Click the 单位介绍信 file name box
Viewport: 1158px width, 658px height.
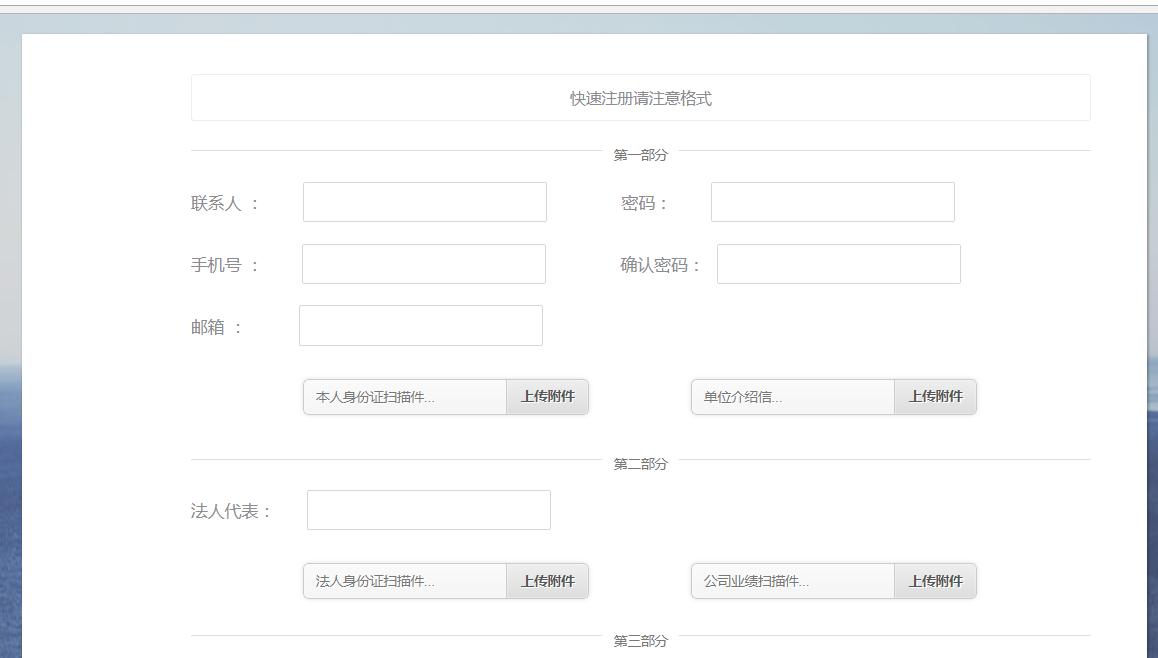792,397
